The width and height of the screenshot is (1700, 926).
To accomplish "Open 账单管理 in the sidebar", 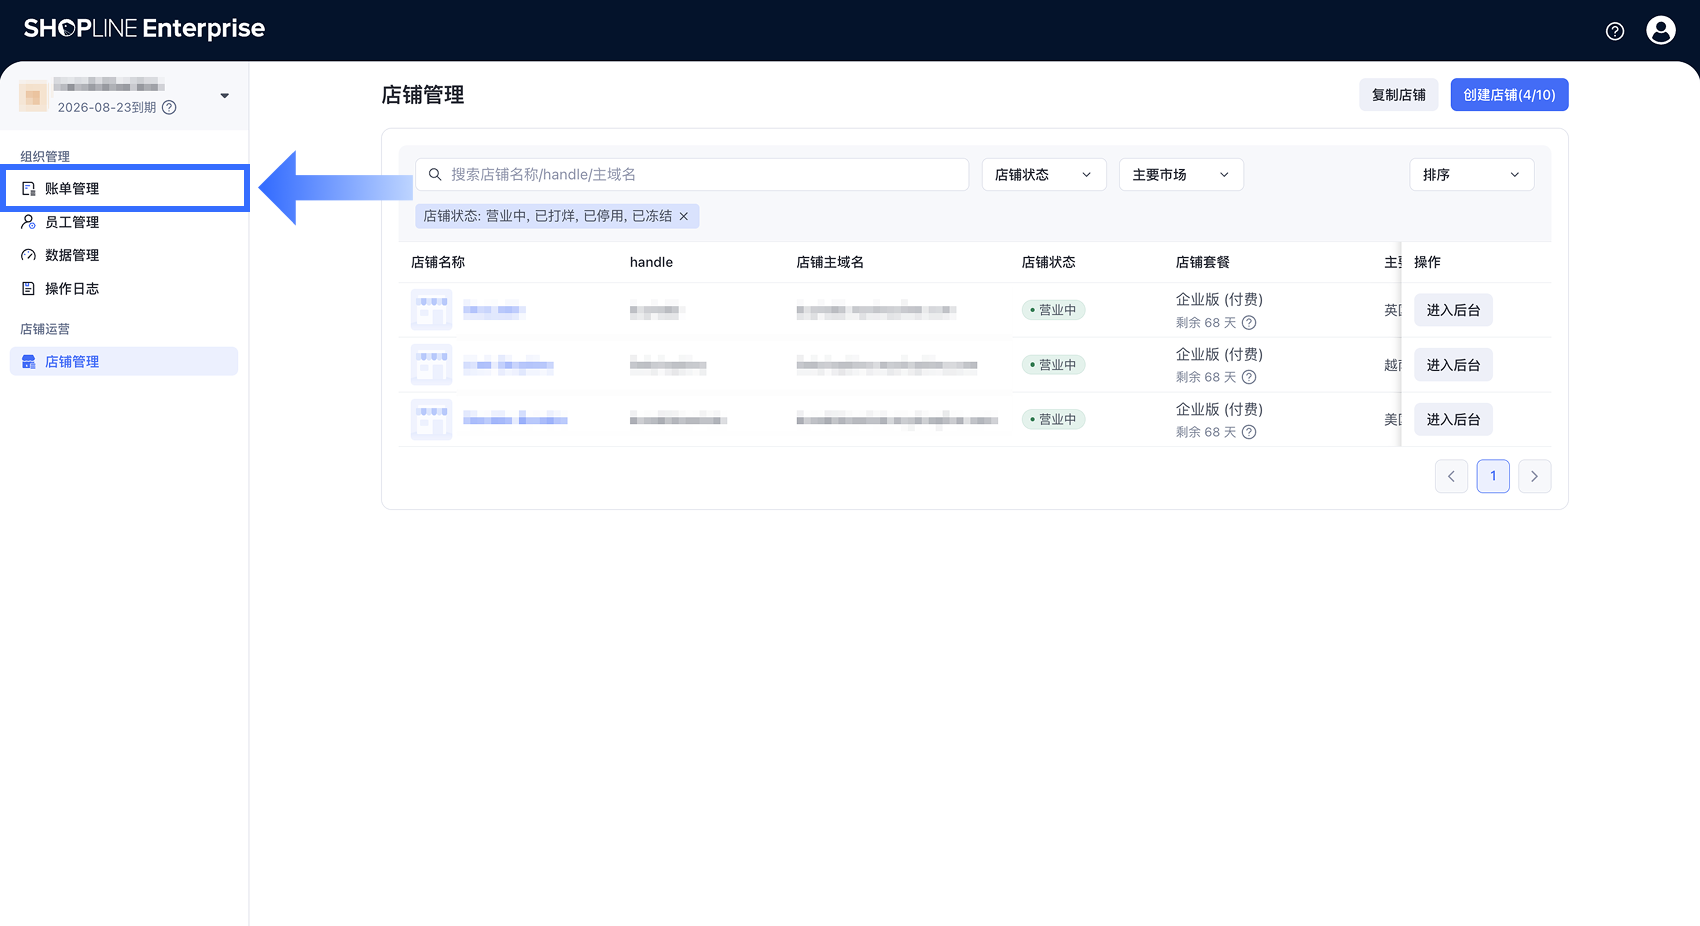I will (x=125, y=189).
